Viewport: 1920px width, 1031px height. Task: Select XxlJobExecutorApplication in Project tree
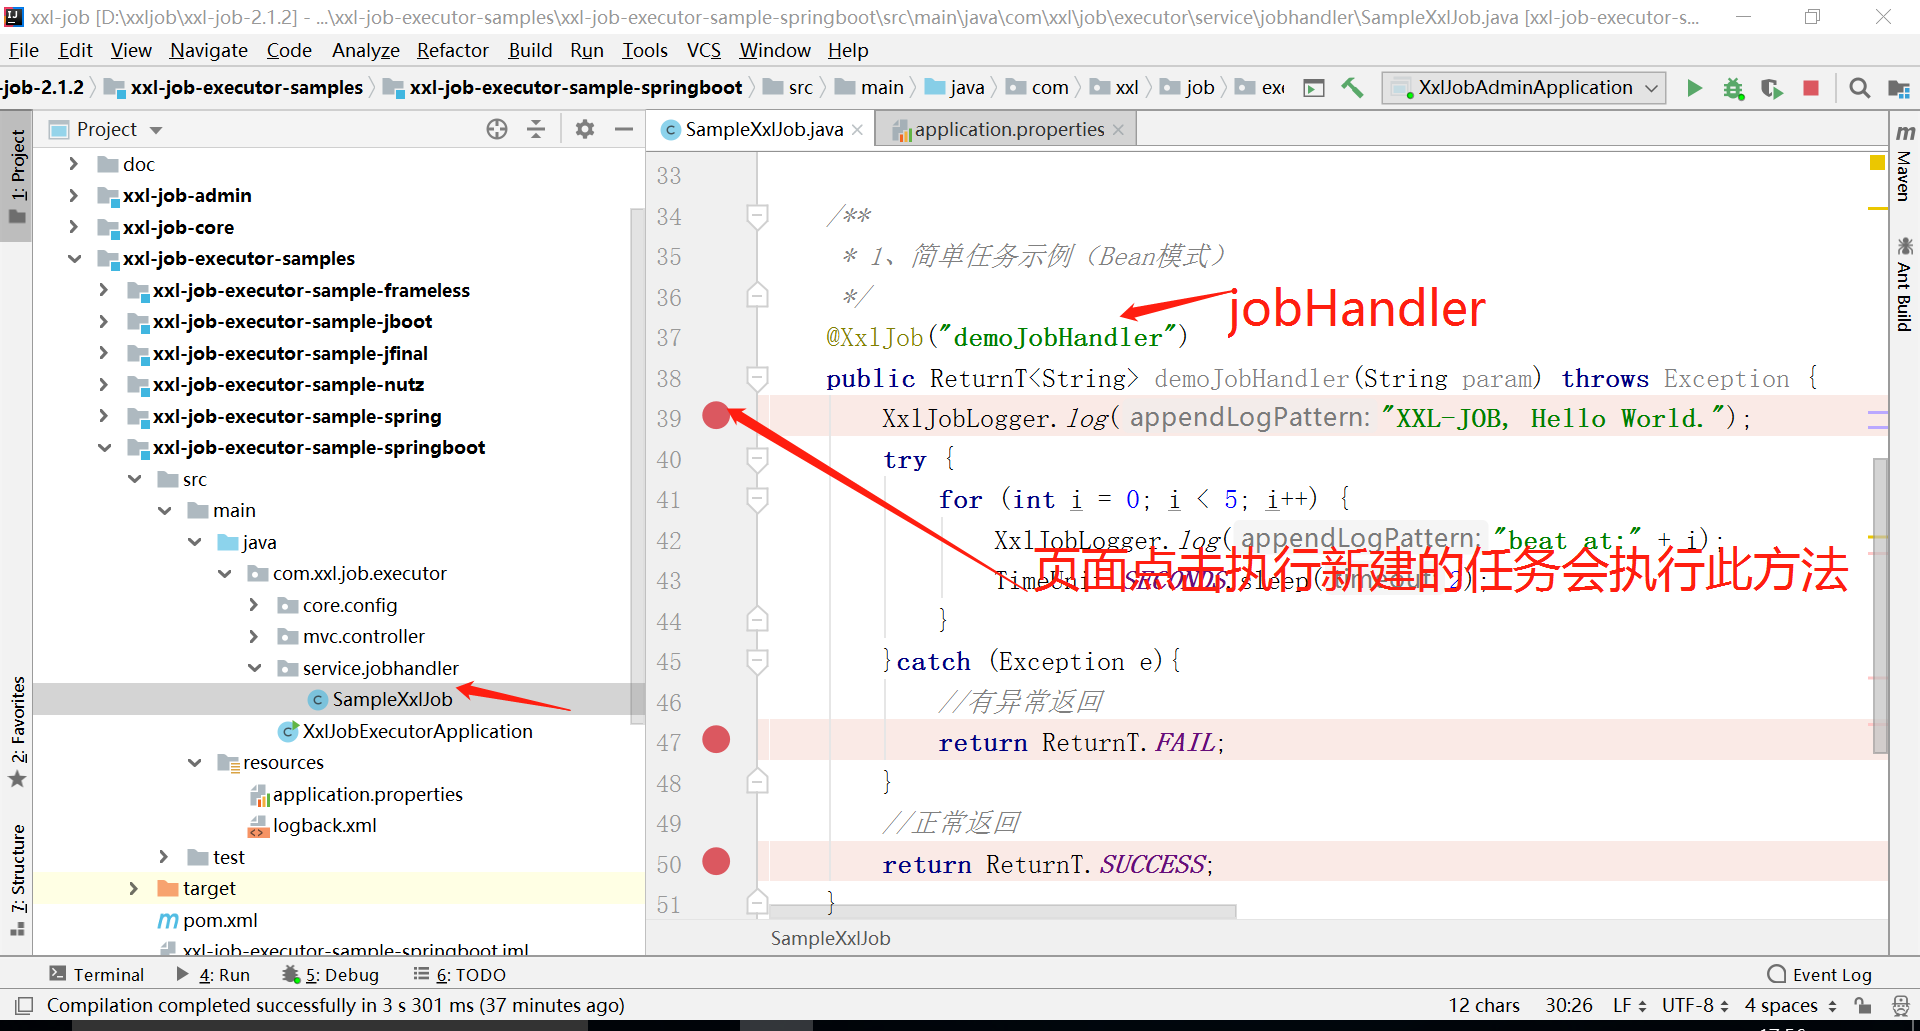(417, 731)
